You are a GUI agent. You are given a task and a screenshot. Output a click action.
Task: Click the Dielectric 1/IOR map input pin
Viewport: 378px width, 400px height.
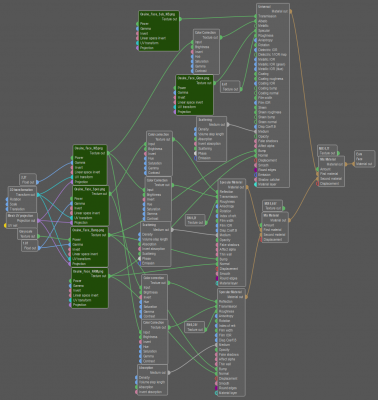point(256,55)
